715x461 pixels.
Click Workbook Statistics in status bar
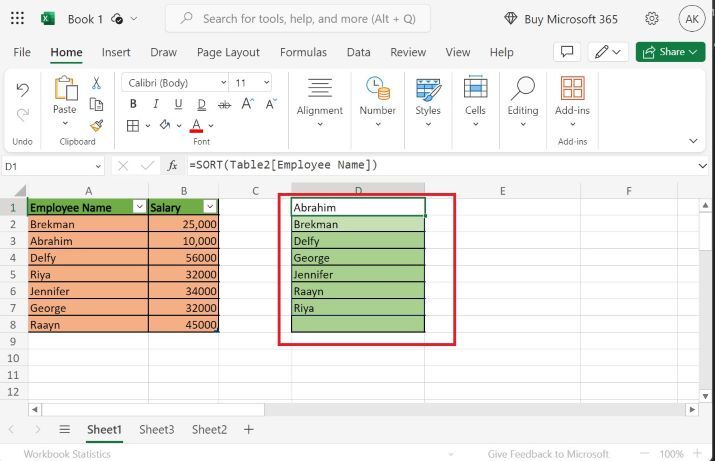pyautogui.click(x=67, y=454)
